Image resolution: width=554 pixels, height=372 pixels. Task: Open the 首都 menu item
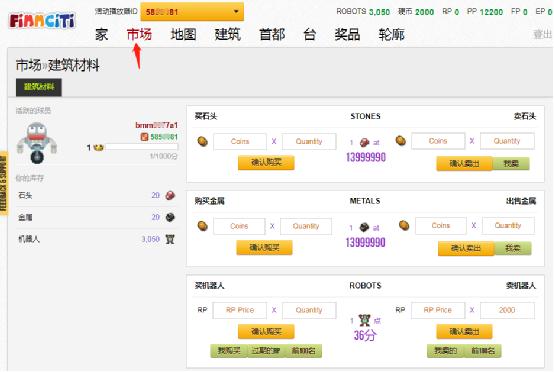272,35
